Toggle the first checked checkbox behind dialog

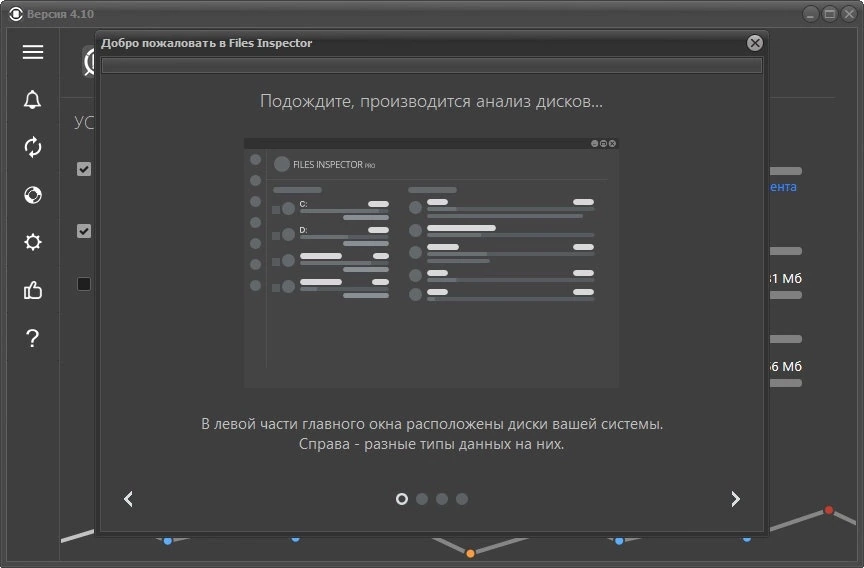[84, 169]
